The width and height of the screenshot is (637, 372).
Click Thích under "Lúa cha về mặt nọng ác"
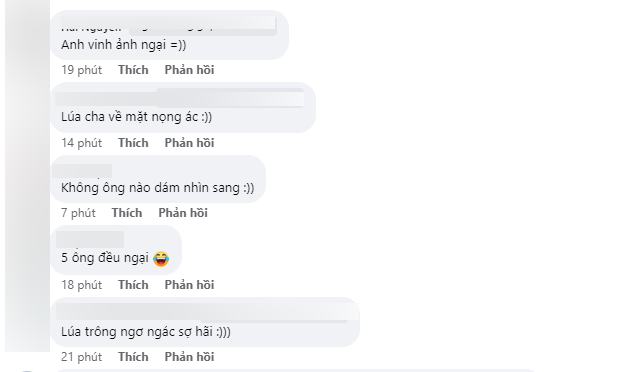pos(133,143)
